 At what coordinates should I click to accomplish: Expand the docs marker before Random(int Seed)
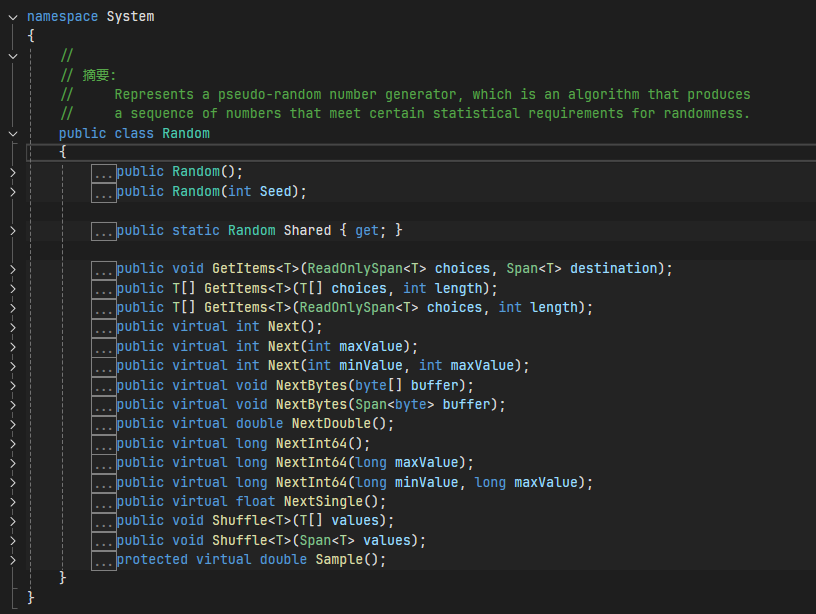coord(103,191)
